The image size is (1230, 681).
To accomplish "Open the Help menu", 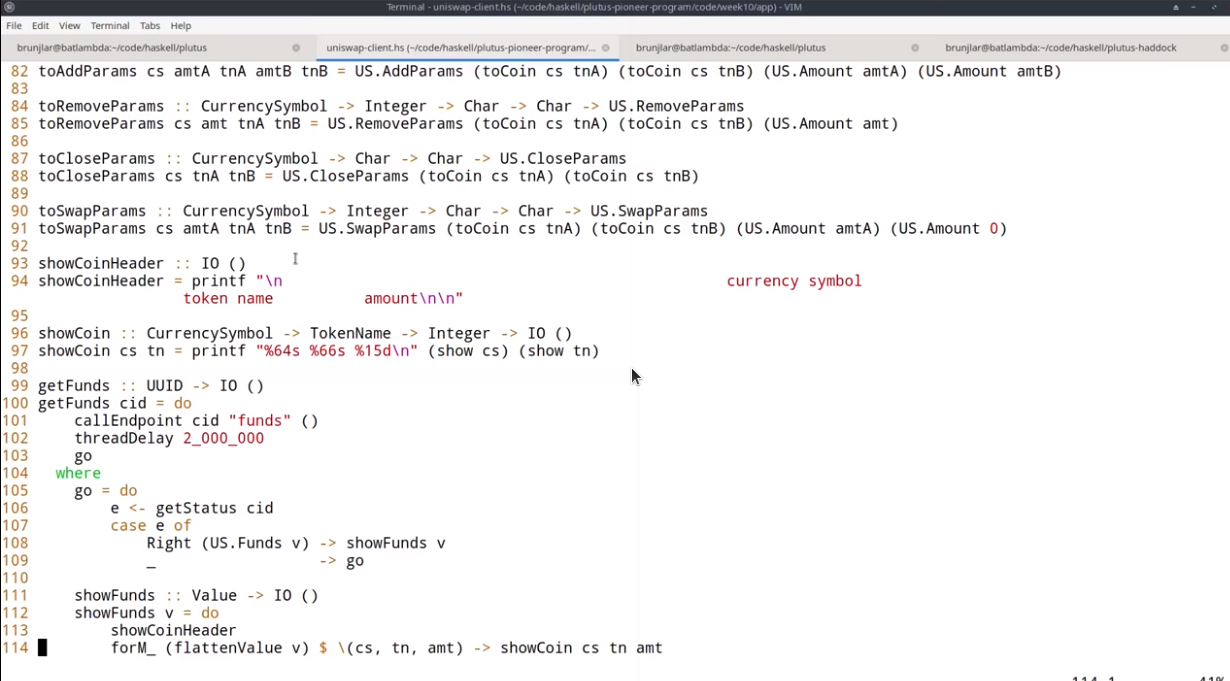I will coord(180,26).
